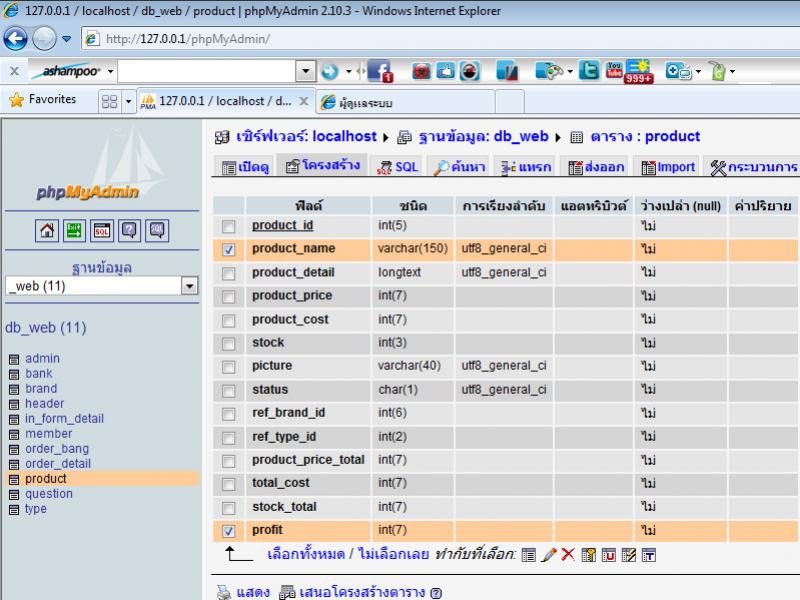Uncheck the profit field checkbox
The height and width of the screenshot is (600, 800).
pyautogui.click(x=229, y=531)
